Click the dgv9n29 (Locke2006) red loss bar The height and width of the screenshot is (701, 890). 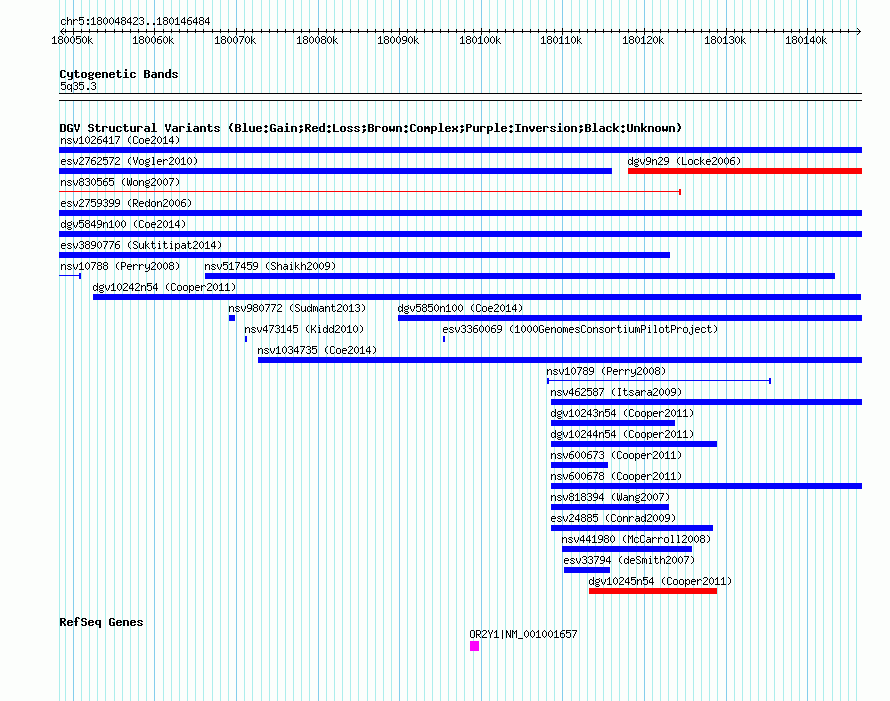point(745,171)
